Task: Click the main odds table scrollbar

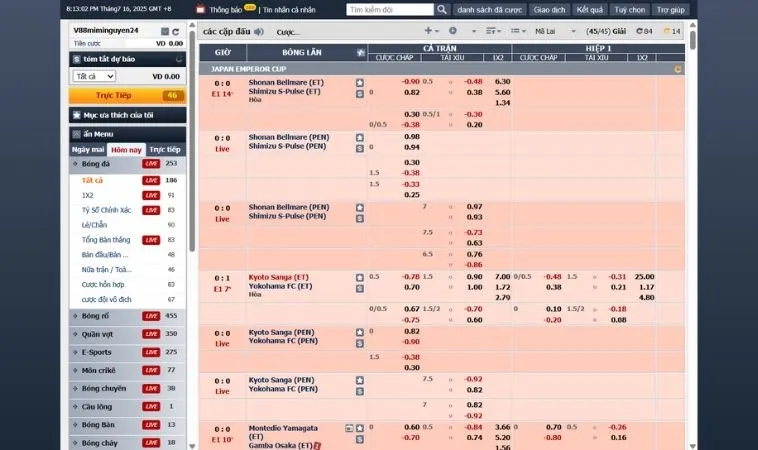Action: tap(693, 41)
